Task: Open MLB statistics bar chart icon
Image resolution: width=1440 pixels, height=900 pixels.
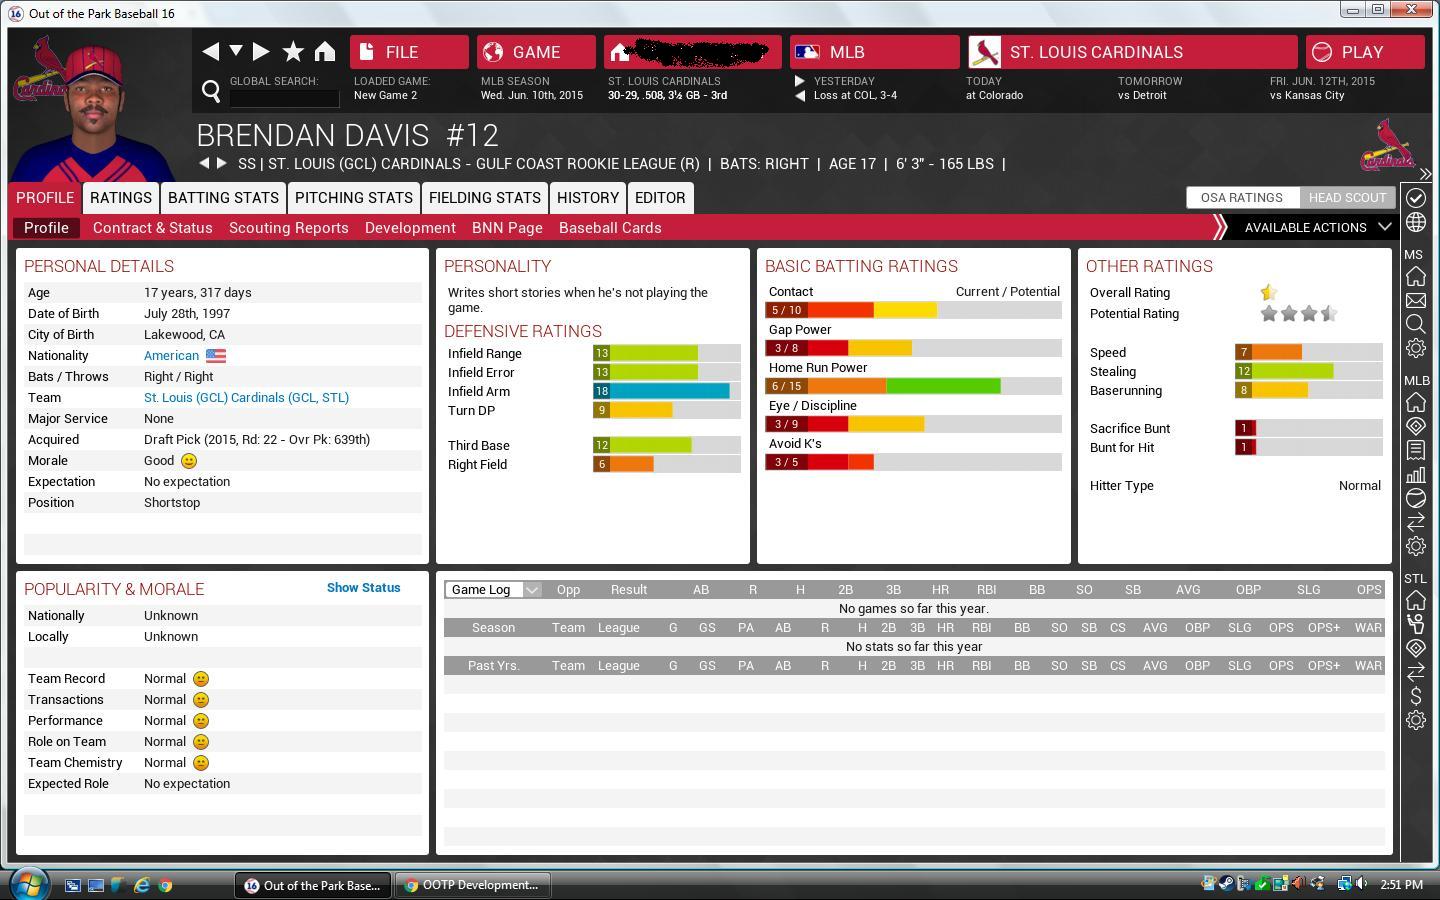Action: click(1416, 475)
